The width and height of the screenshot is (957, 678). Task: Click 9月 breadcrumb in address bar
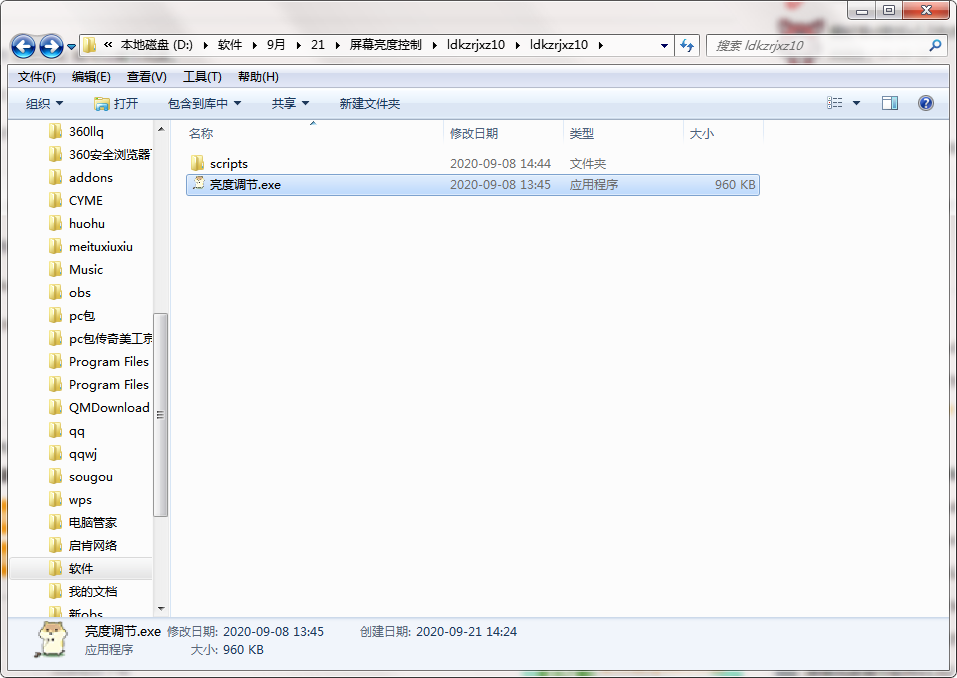click(x=276, y=45)
